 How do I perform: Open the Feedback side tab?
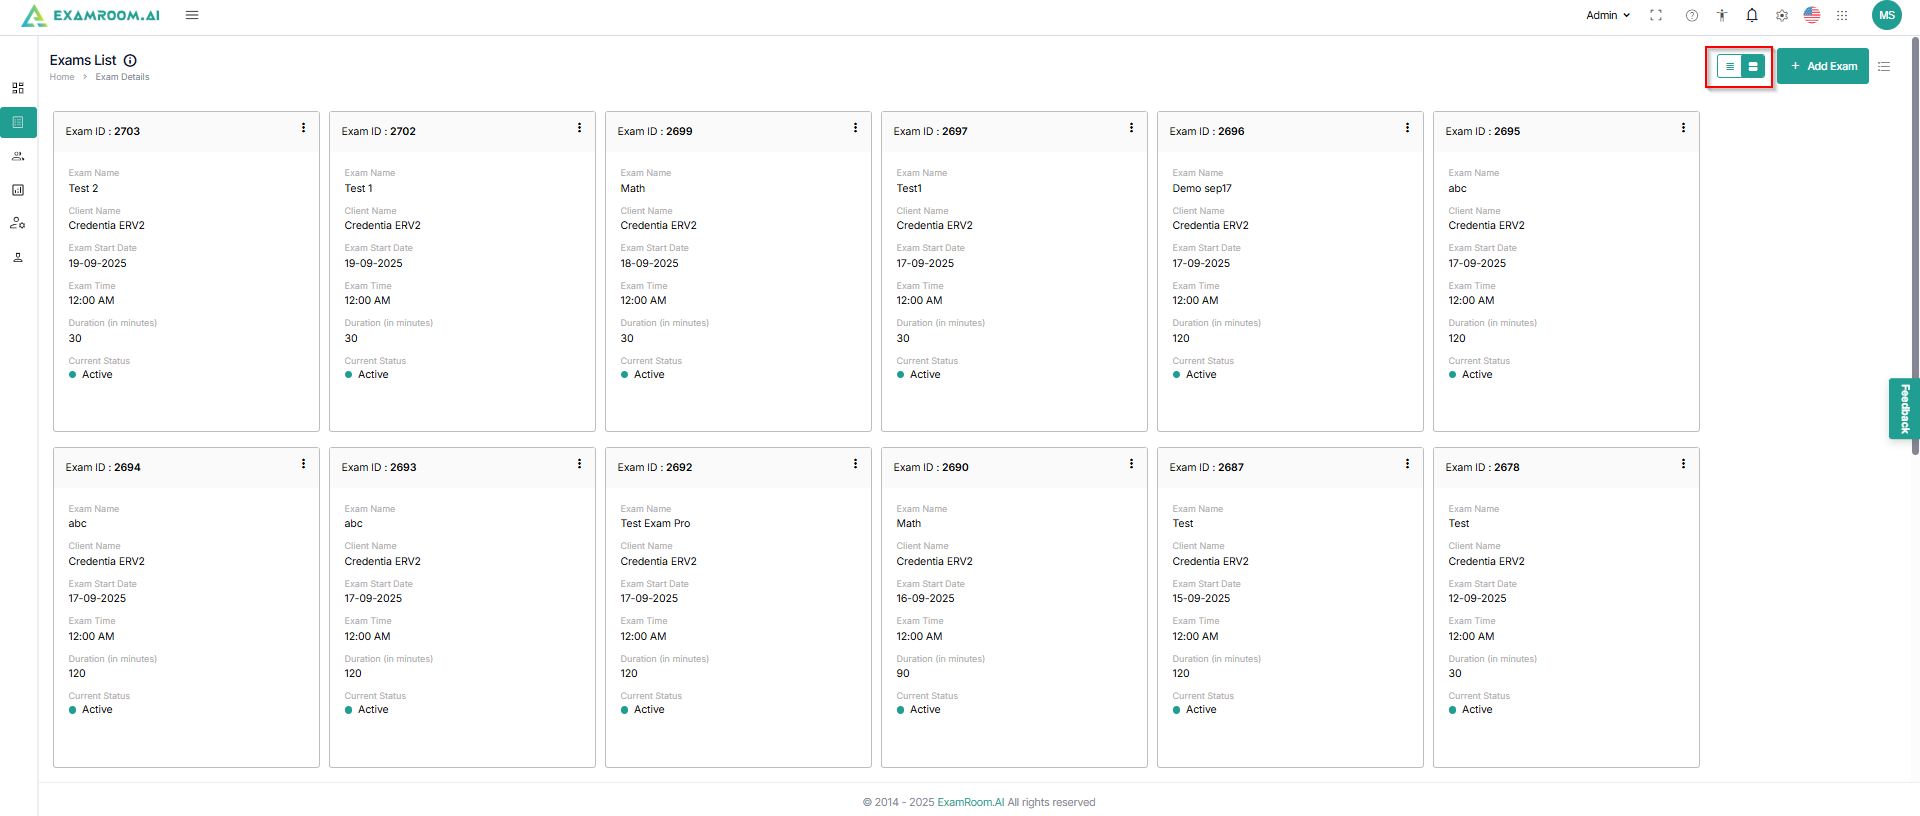point(1904,408)
